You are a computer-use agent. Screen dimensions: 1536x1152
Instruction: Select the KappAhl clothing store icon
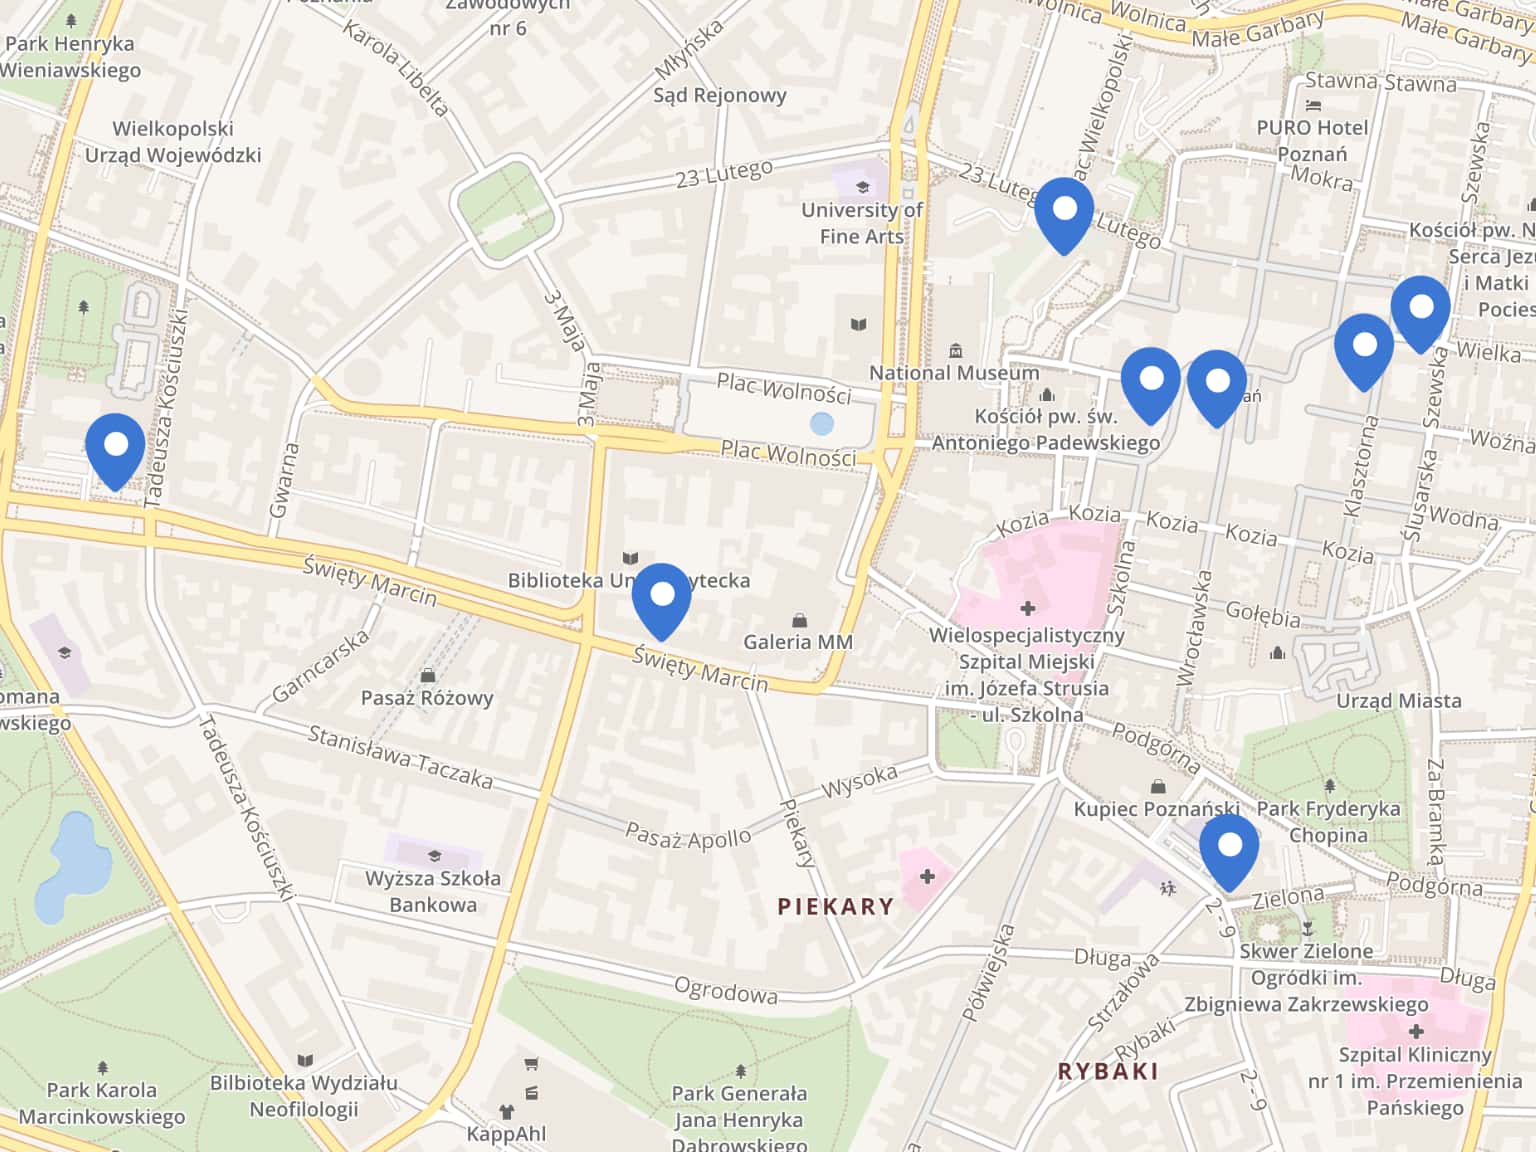point(507,1112)
